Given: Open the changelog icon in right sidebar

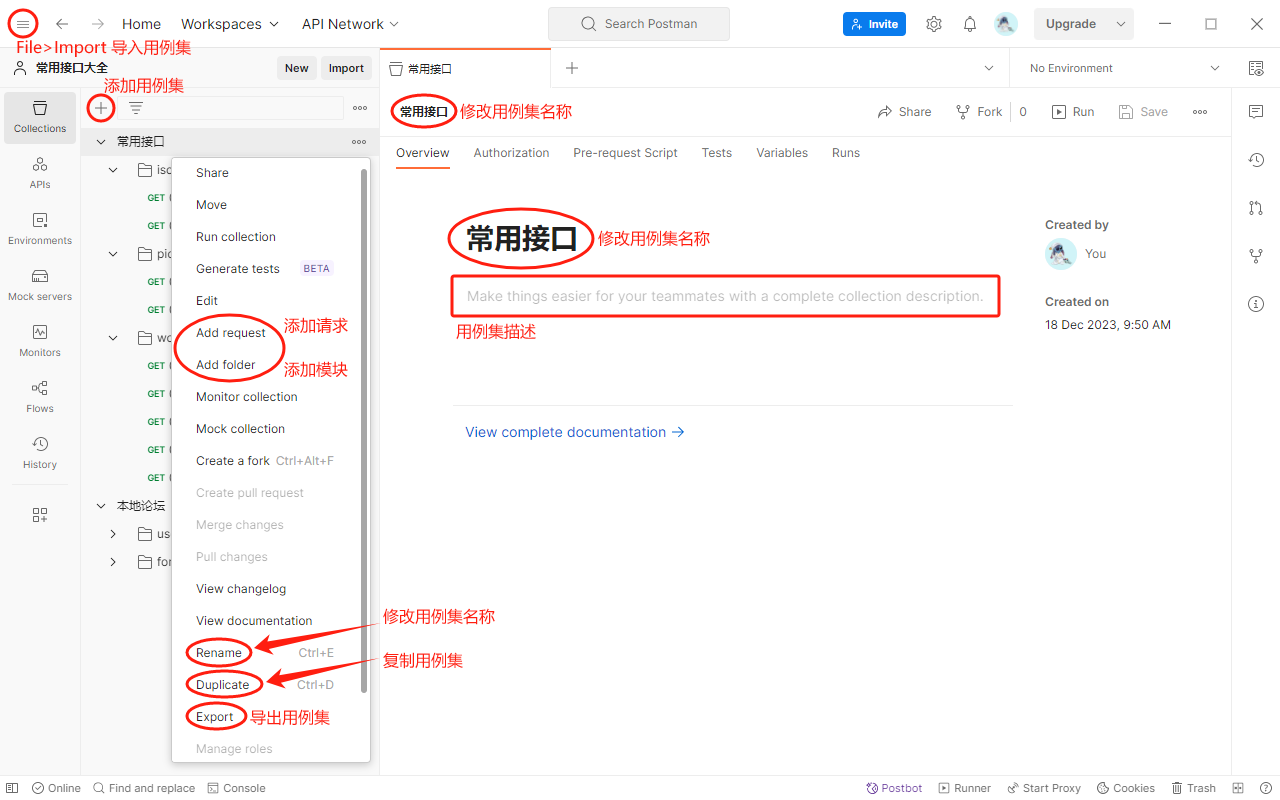Looking at the screenshot, I should [1256, 160].
